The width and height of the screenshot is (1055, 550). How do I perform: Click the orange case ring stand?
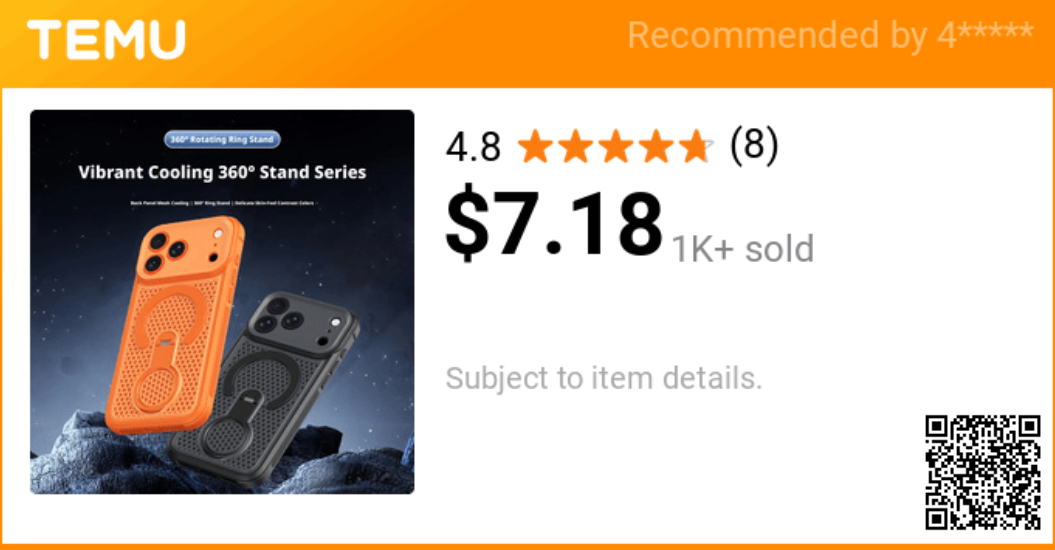tap(159, 372)
